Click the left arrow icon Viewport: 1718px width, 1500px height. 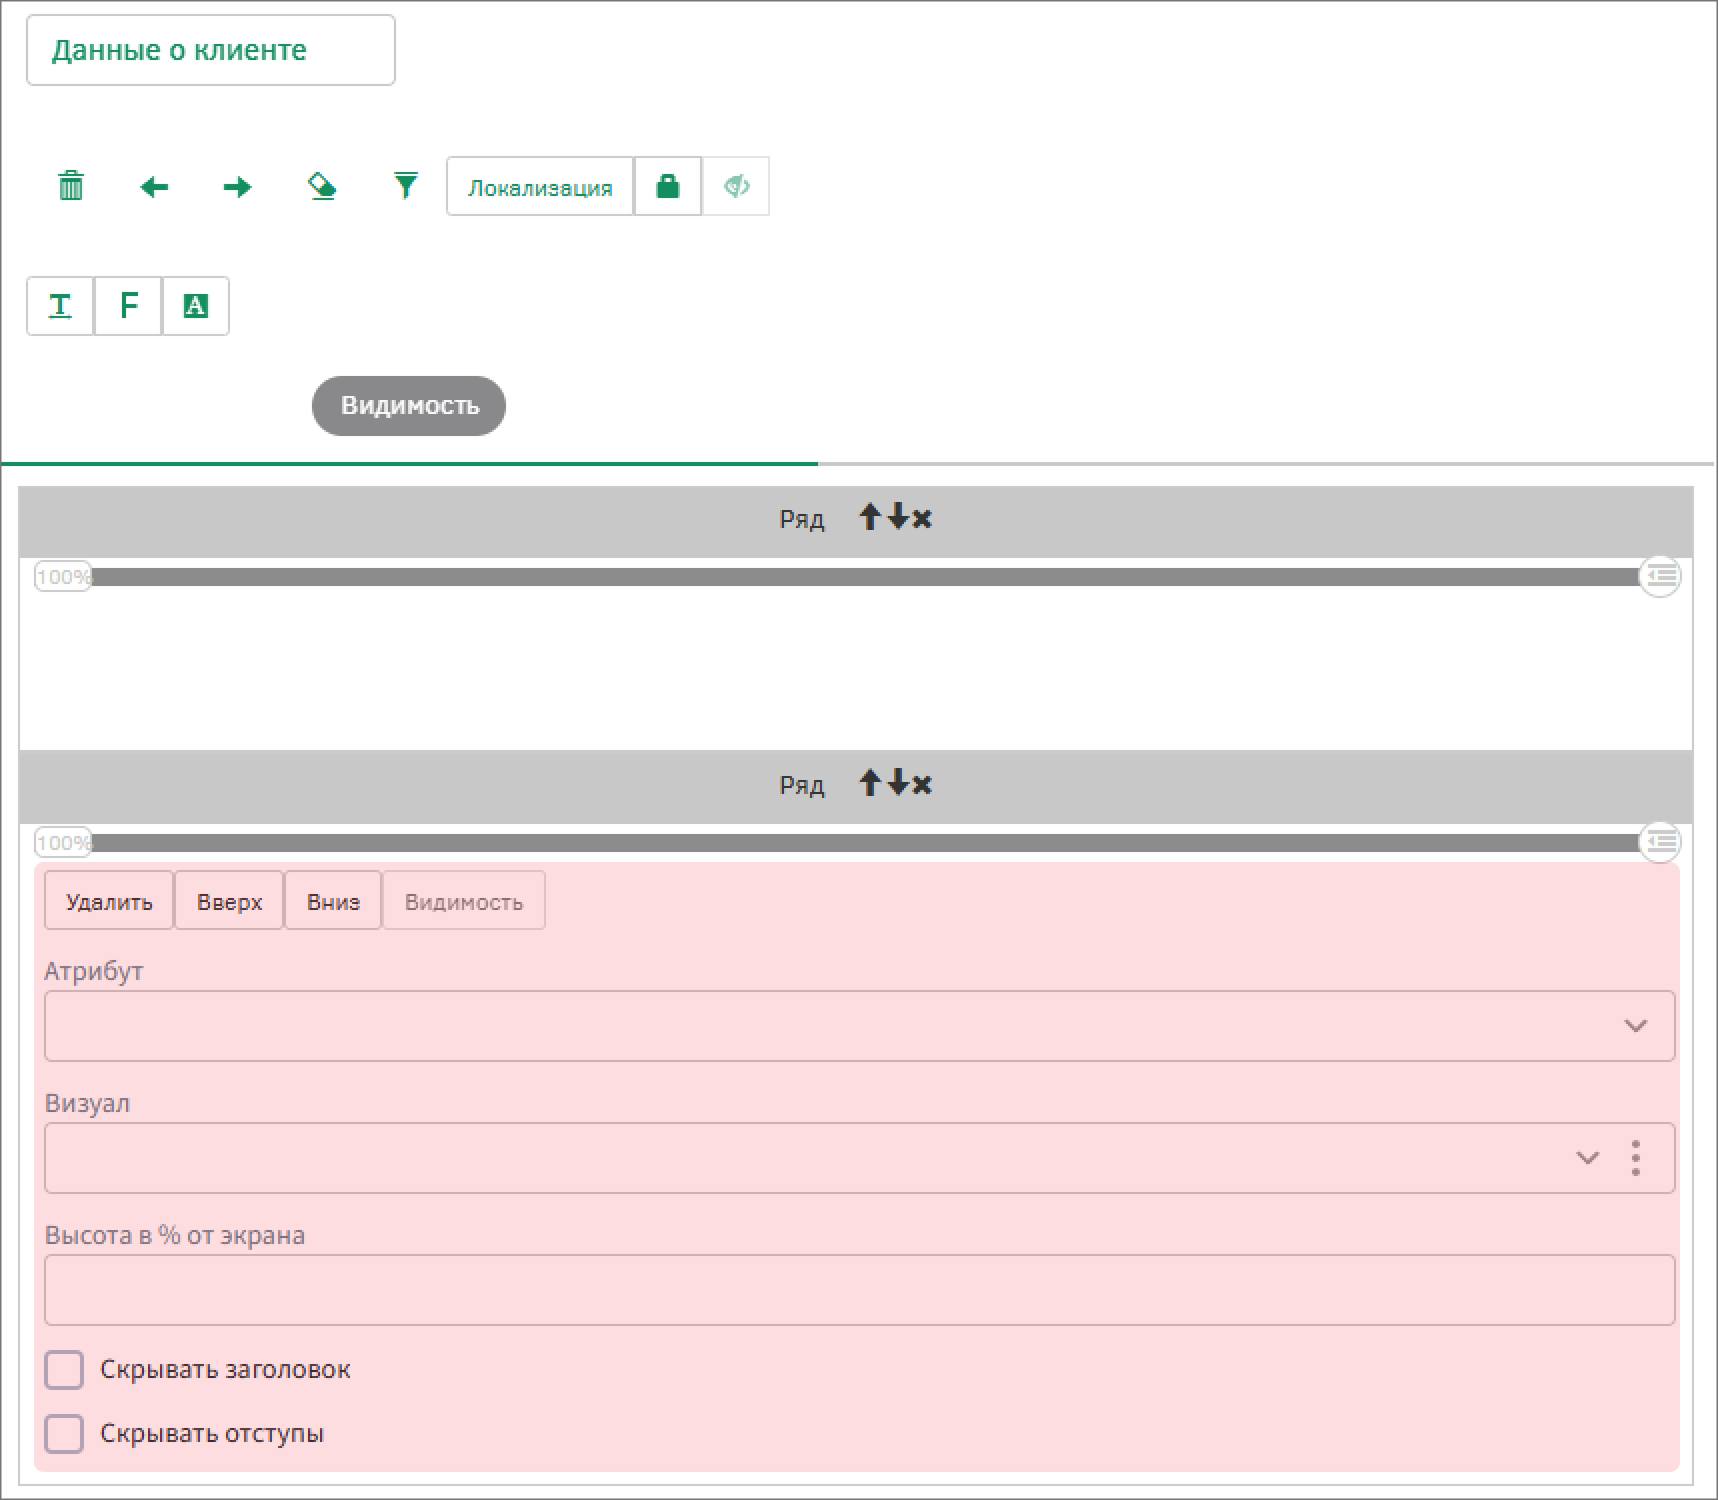pos(154,187)
